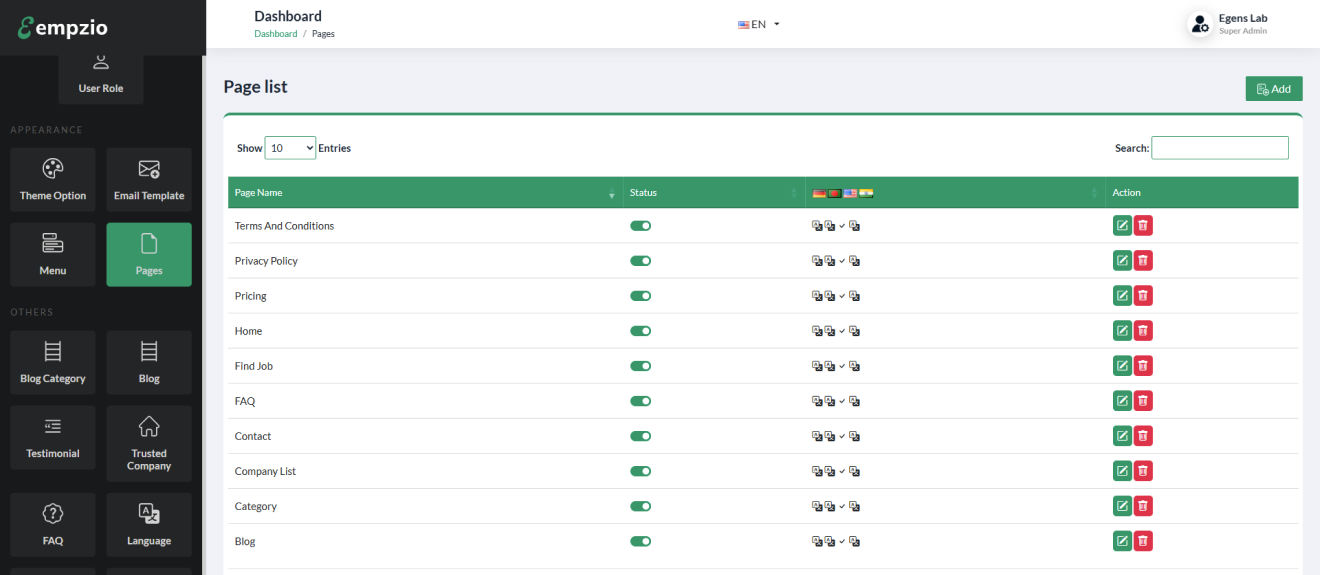
Task: Open the Show entries count dropdown
Action: tap(290, 148)
